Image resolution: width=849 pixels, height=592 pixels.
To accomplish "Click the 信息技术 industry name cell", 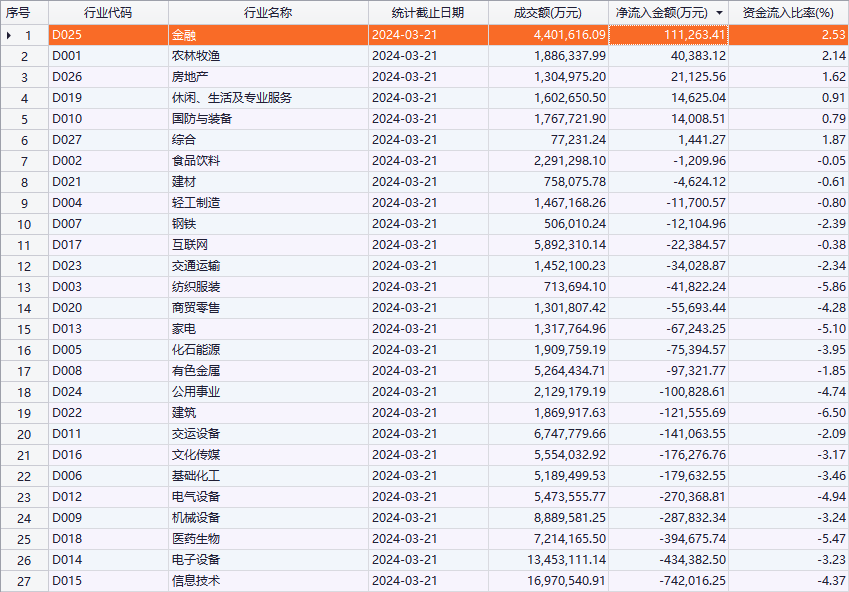I will 196,581.
